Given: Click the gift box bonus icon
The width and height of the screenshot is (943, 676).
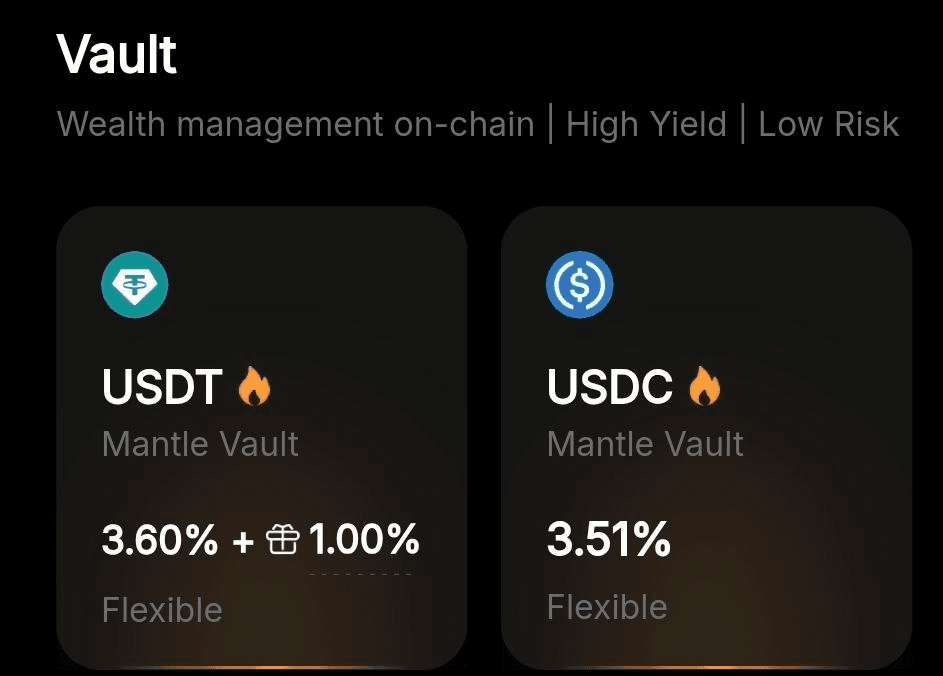Looking at the screenshot, I should point(282,542).
